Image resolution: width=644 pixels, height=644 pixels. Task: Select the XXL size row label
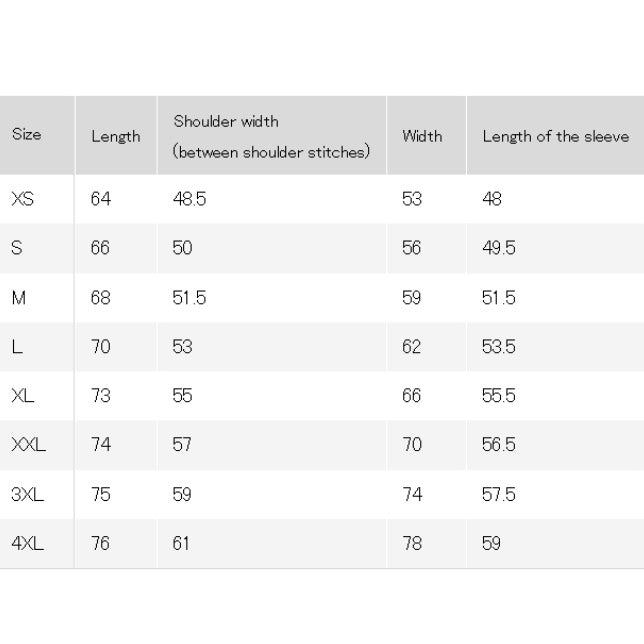(x=28, y=444)
